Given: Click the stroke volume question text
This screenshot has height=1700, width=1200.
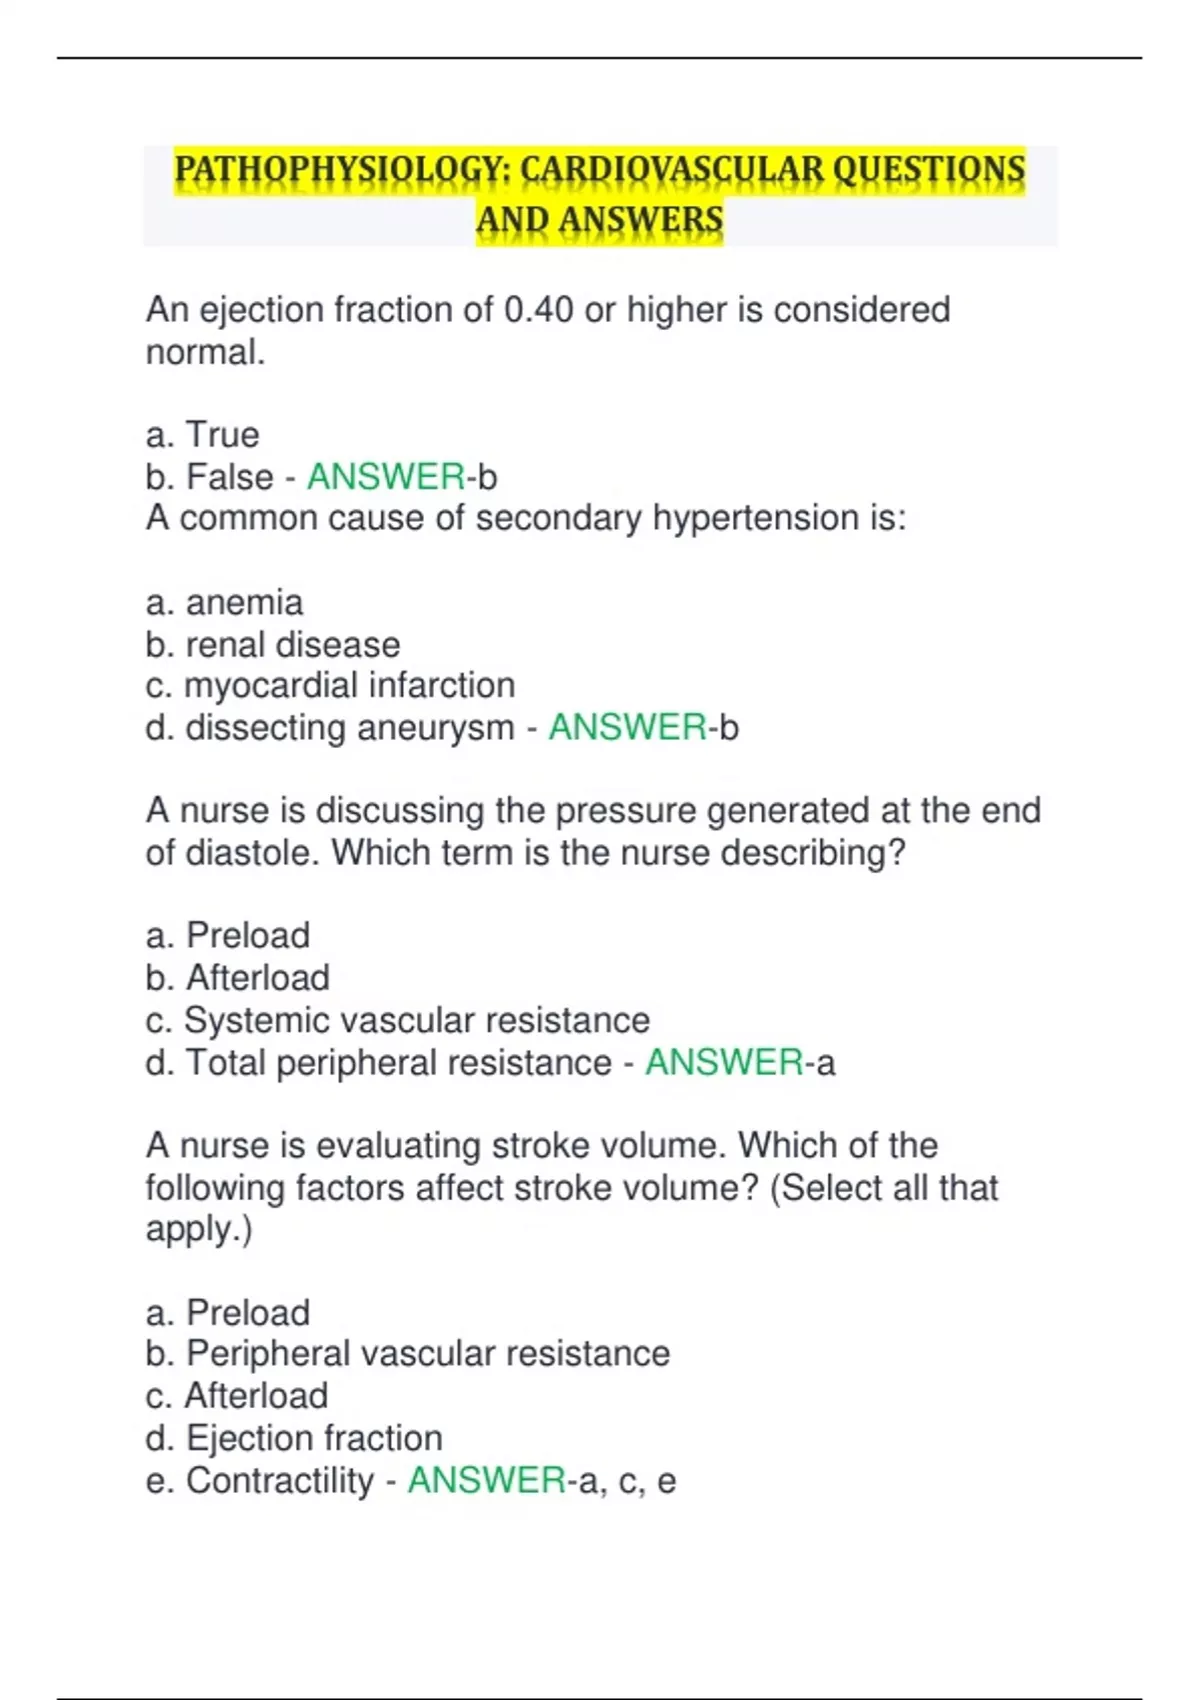Looking at the screenshot, I should (x=572, y=1188).
